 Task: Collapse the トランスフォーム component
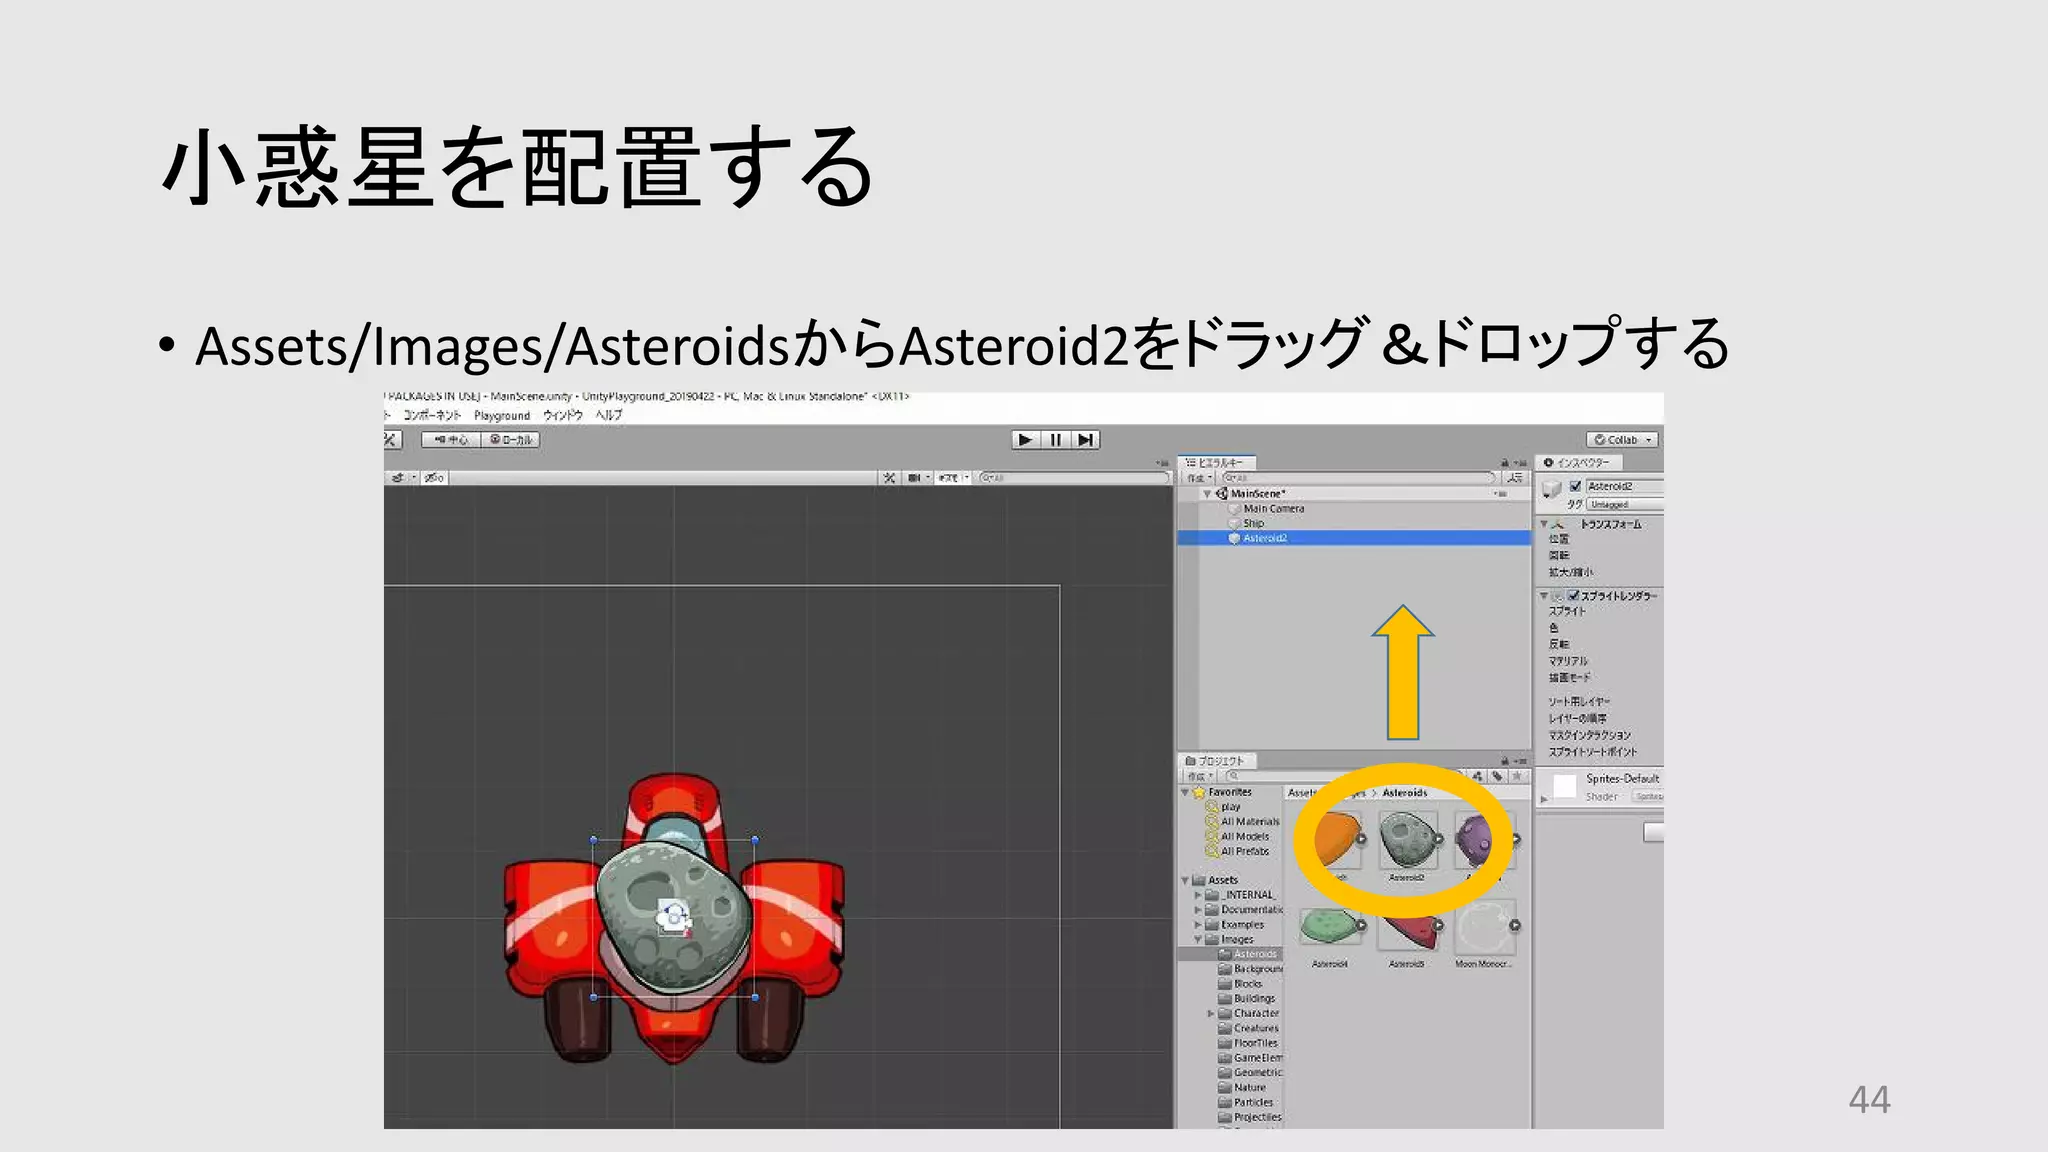[1543, 524]
